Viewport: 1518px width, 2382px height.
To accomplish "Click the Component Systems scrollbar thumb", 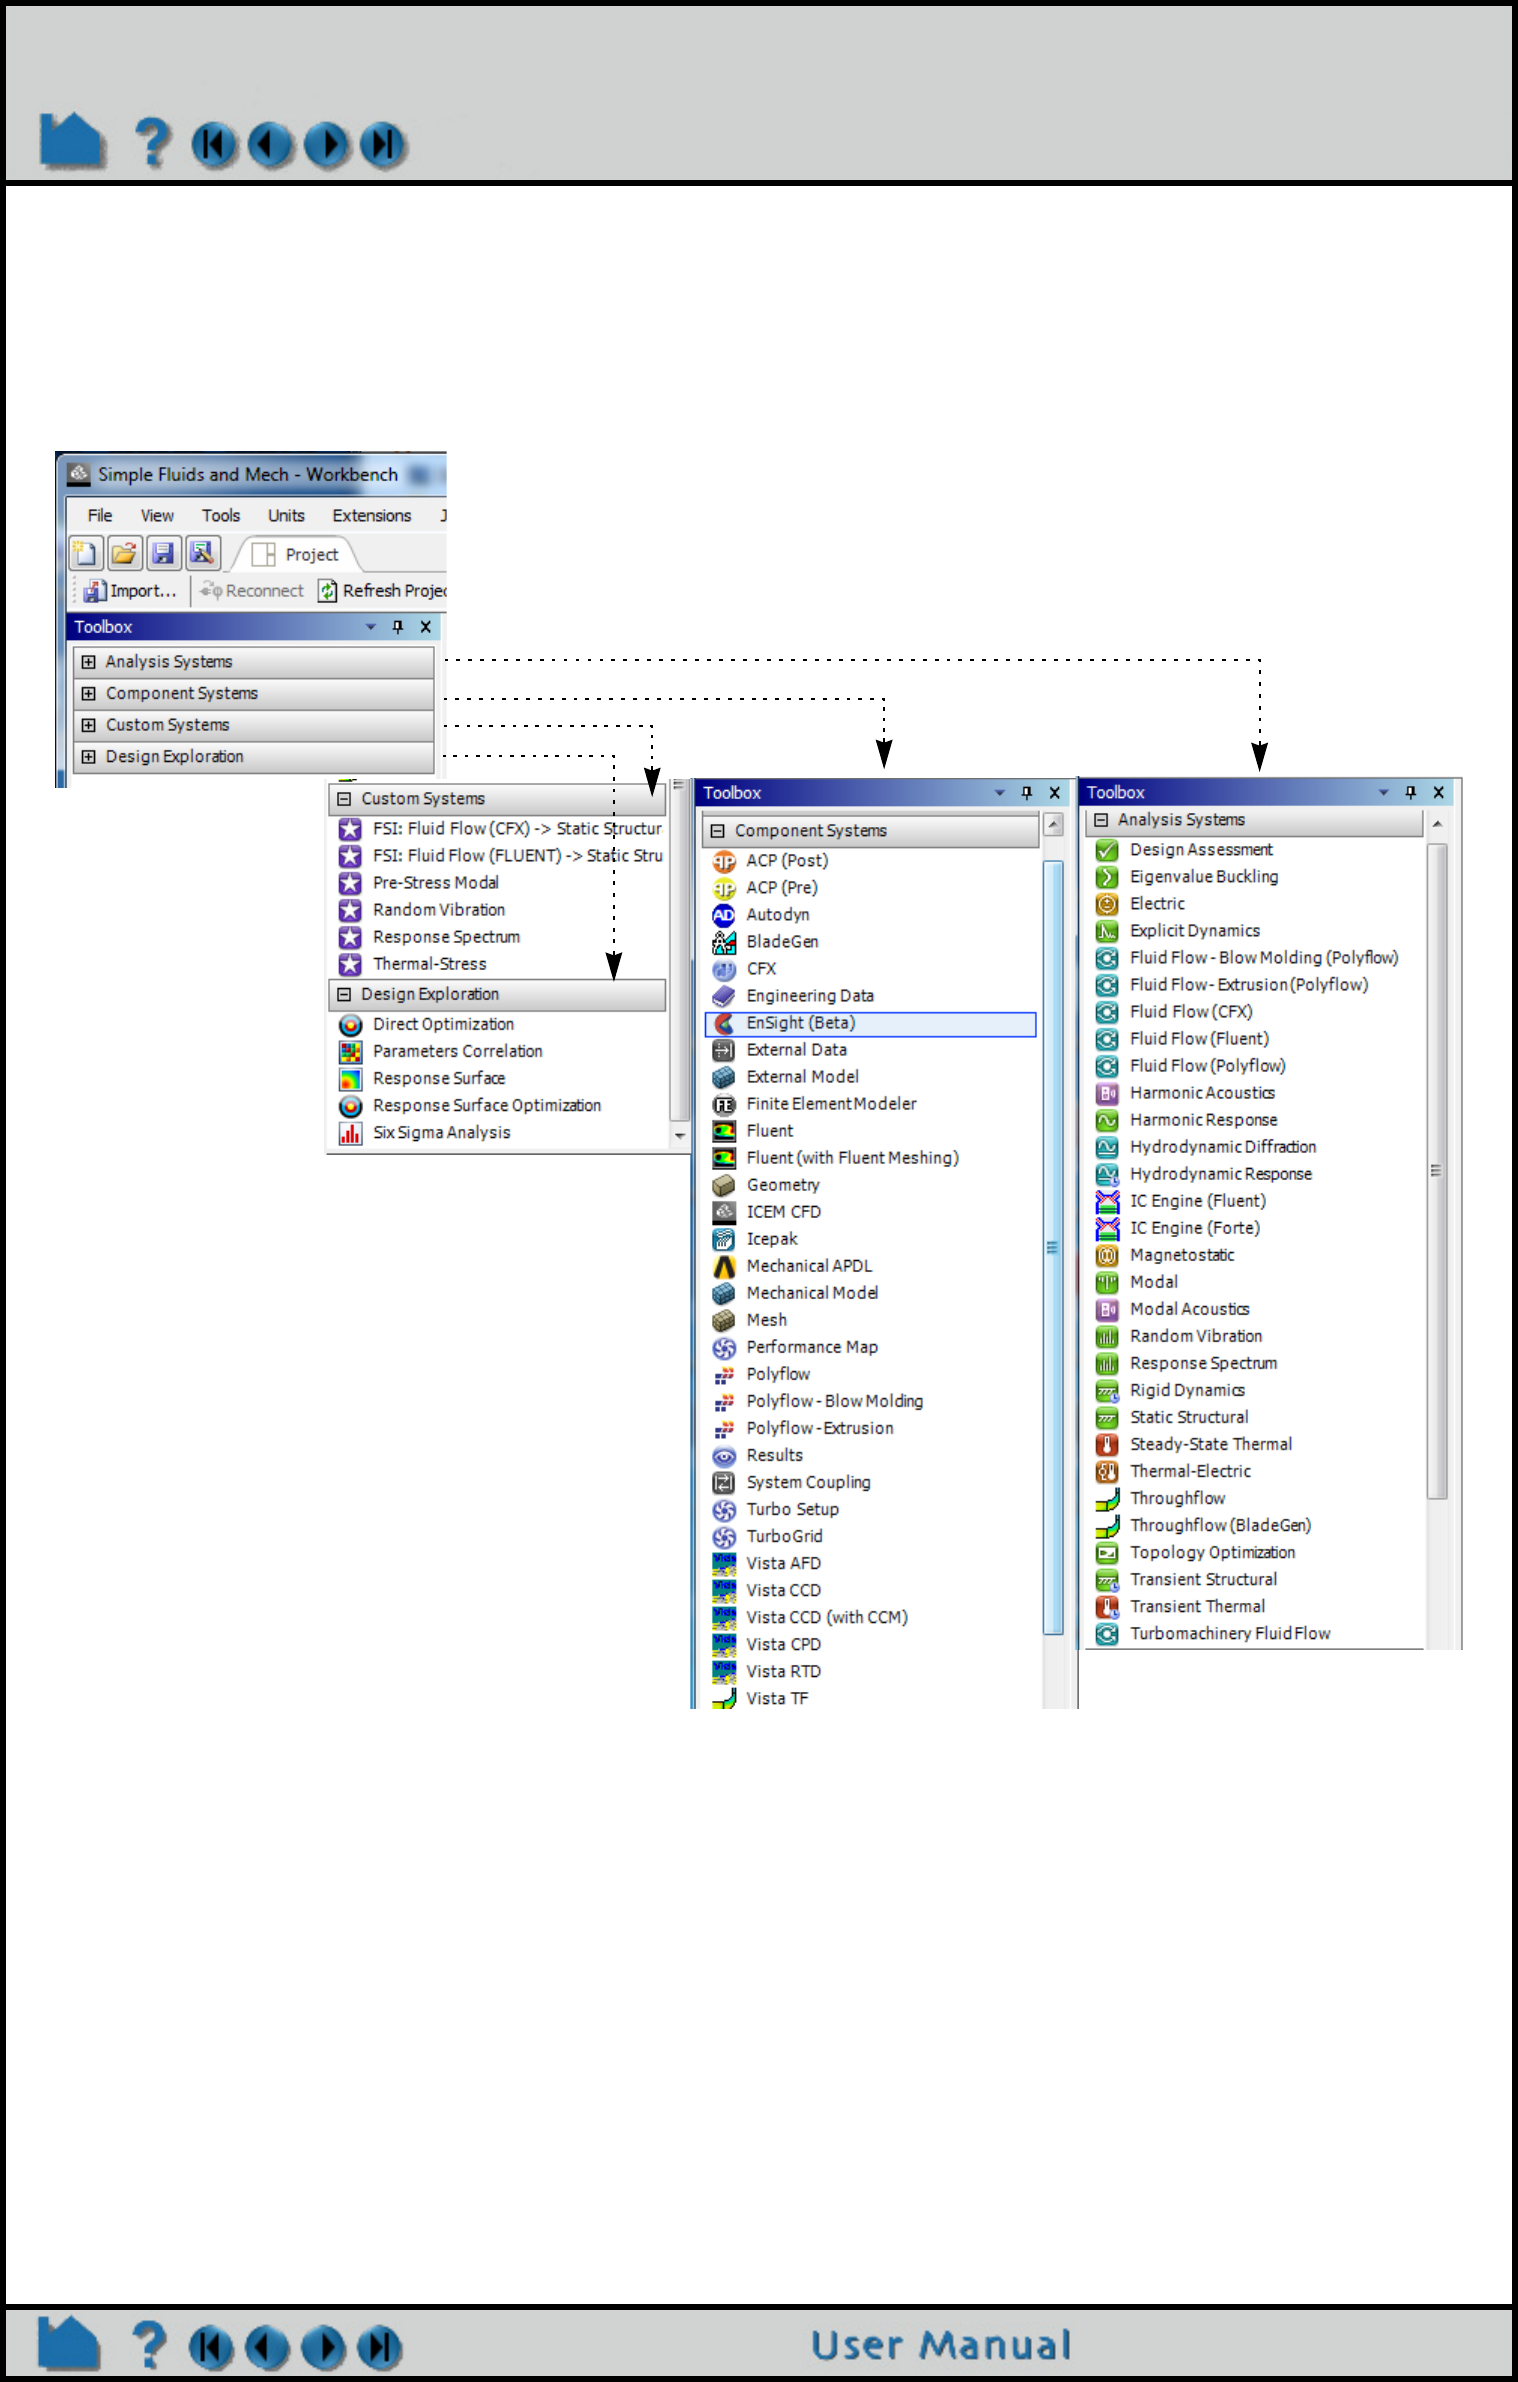I will tap(1052, 1247).
